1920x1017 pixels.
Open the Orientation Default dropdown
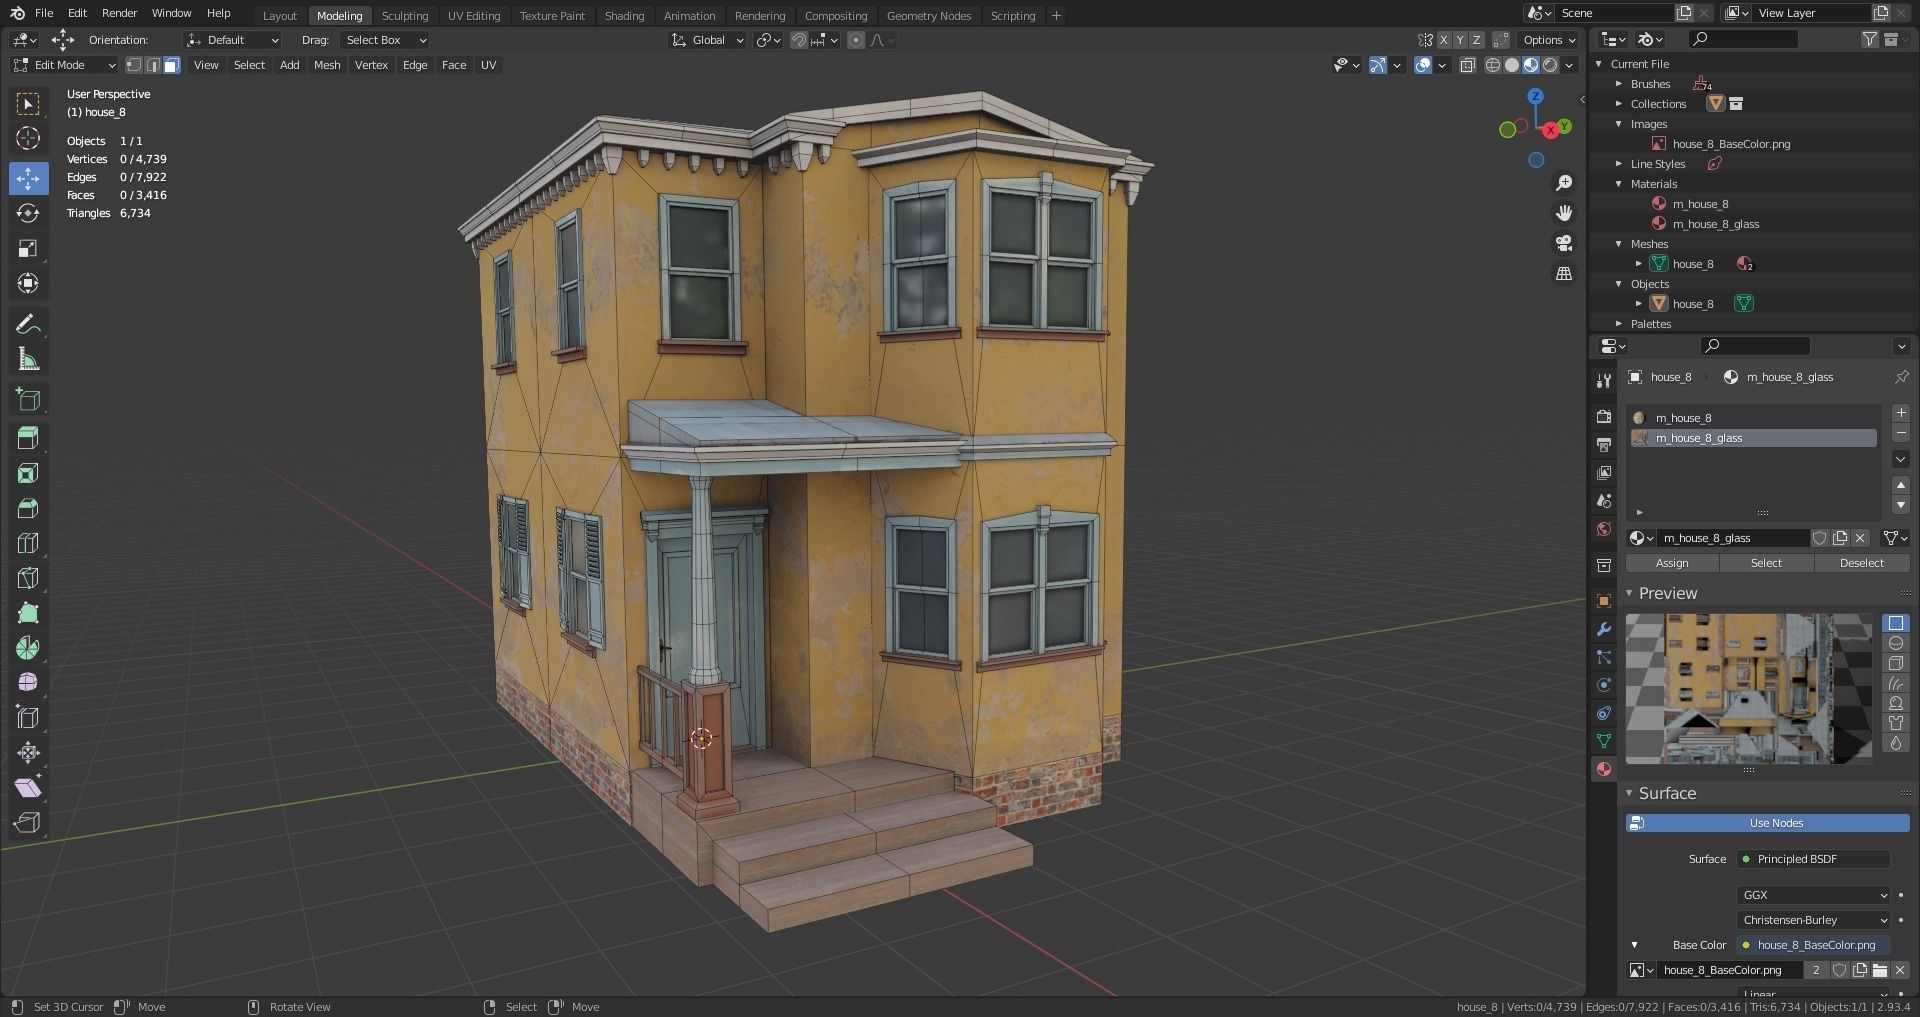232,40
